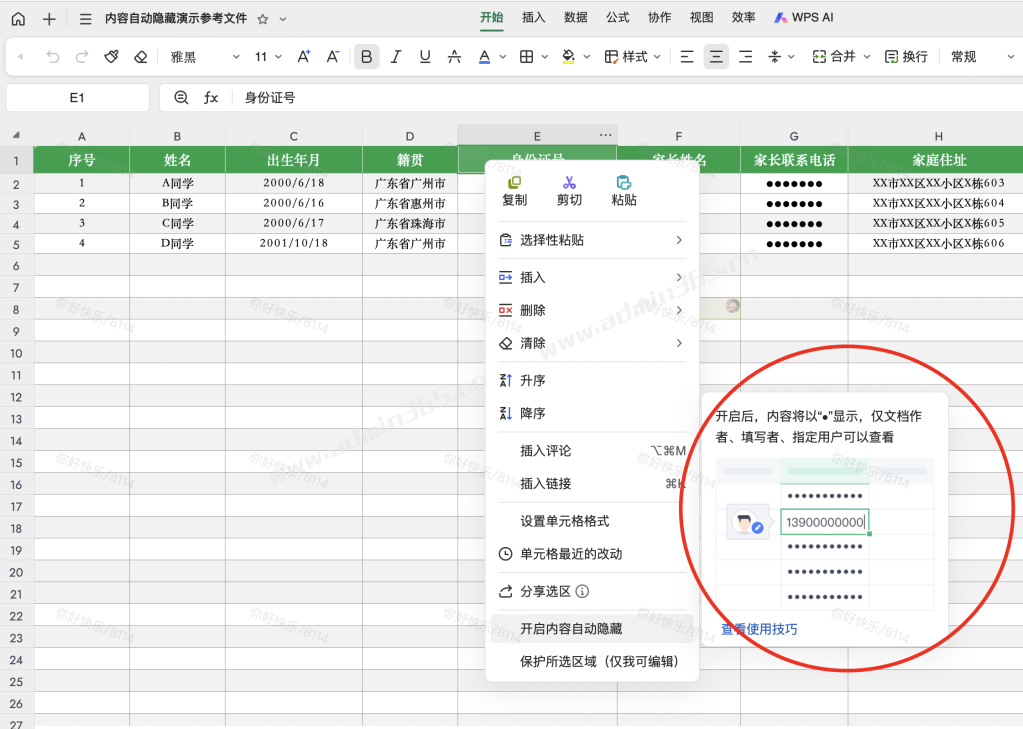Toggle bold formatting

(x=367, y=57)
